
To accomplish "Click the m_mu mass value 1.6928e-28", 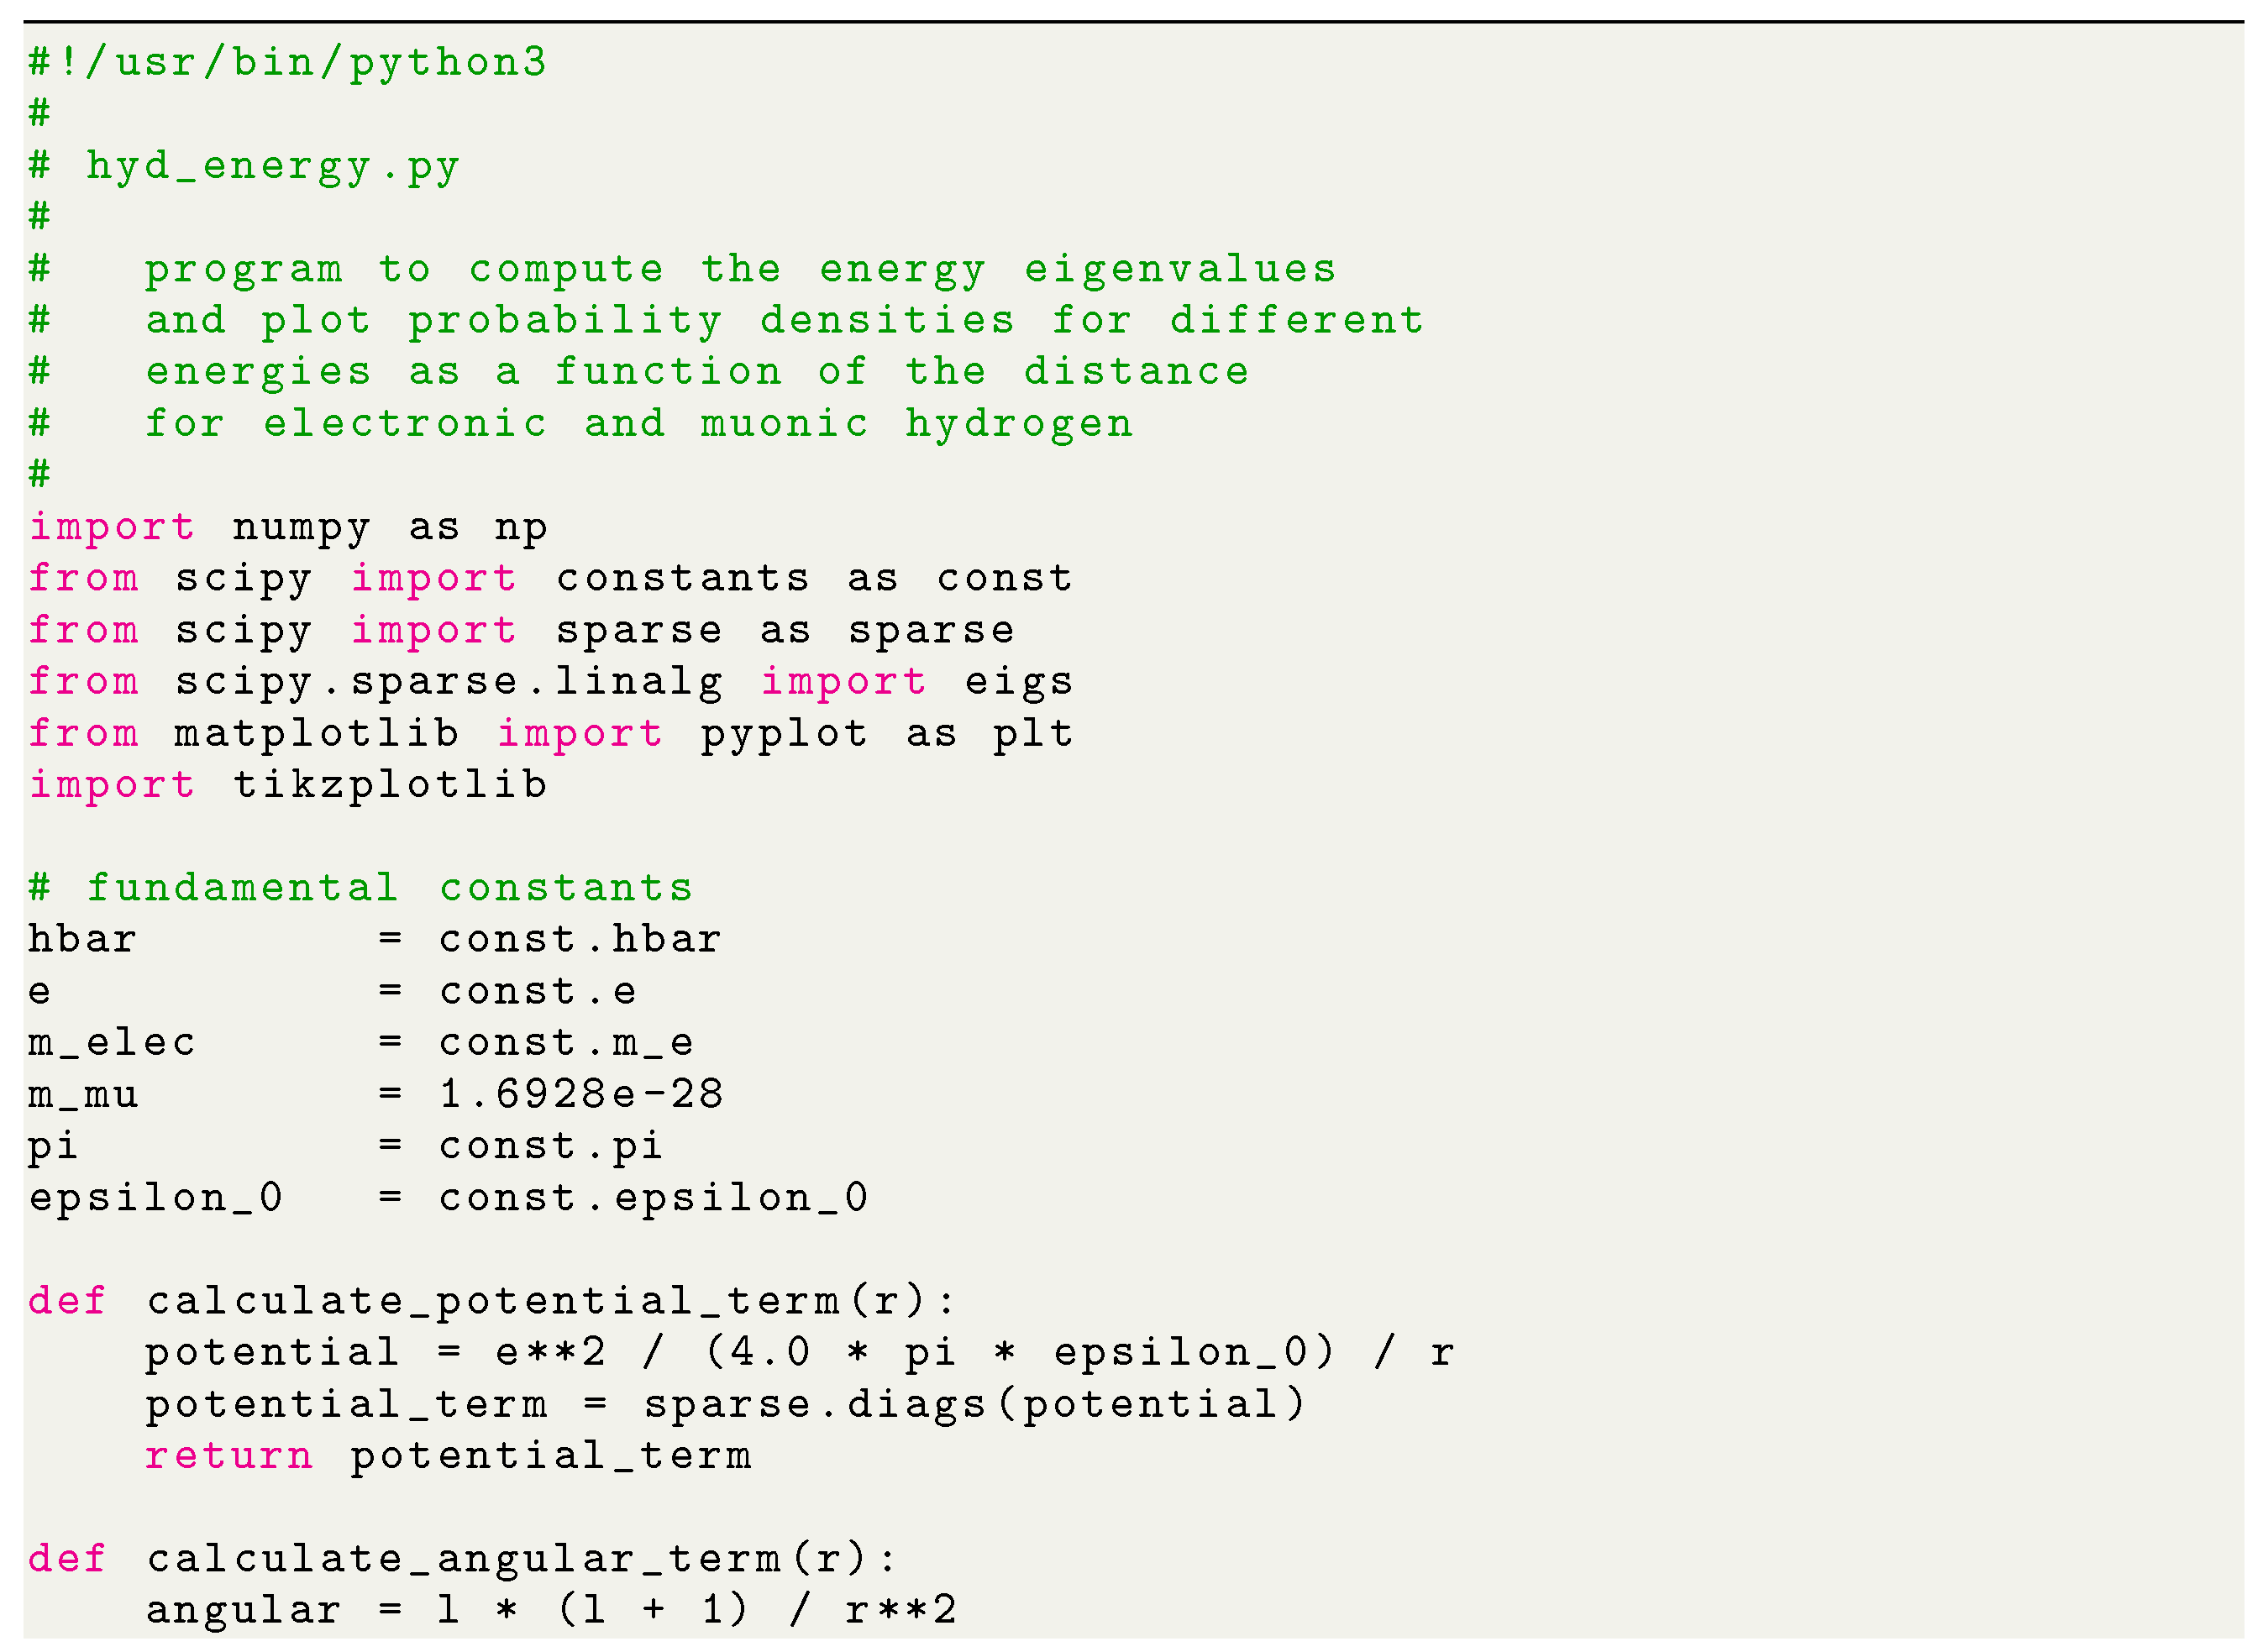I will click(x=650, y=1086).
